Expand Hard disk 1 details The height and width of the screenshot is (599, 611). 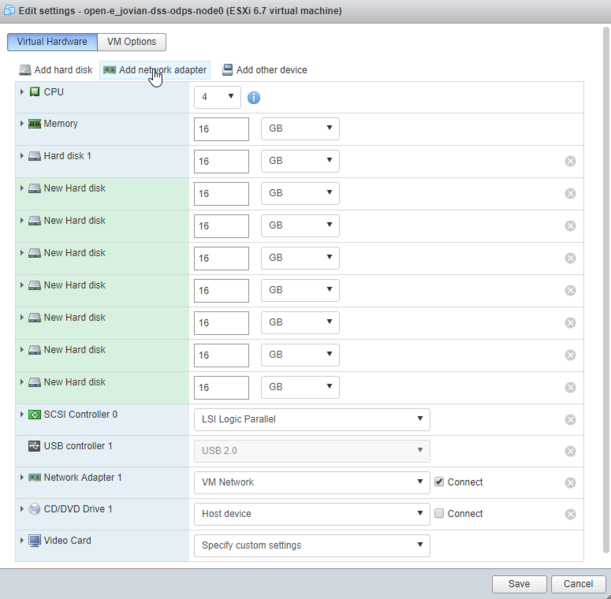click(x=22, y=156)
